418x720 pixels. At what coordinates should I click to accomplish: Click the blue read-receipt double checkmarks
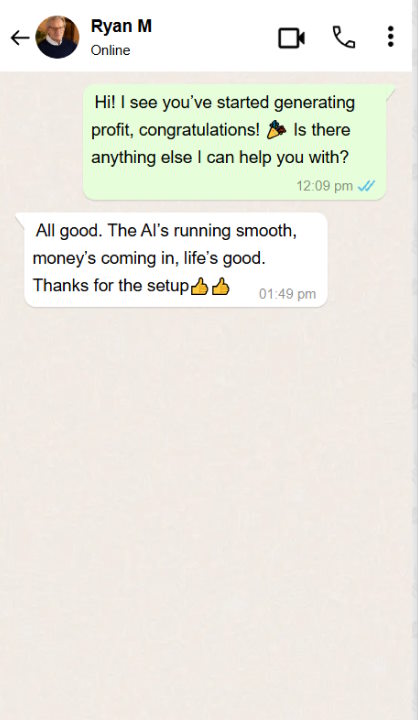coord(367,186)
